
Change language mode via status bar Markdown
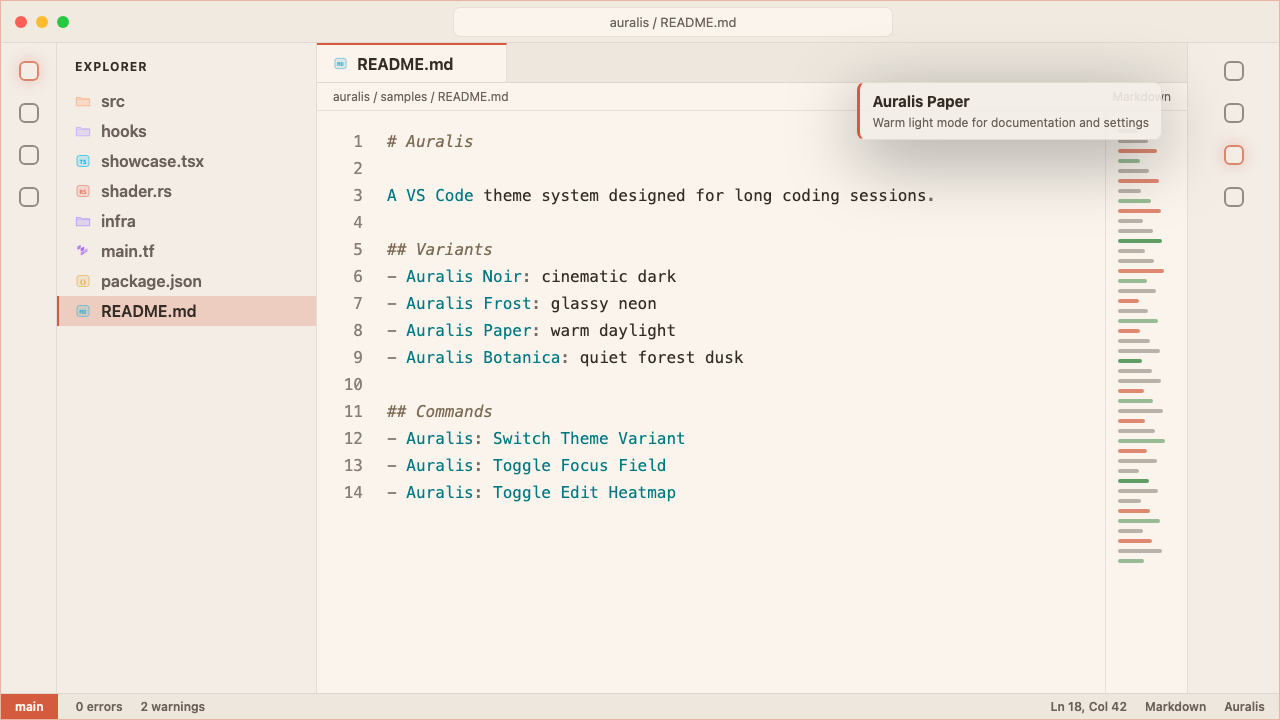1175,707
